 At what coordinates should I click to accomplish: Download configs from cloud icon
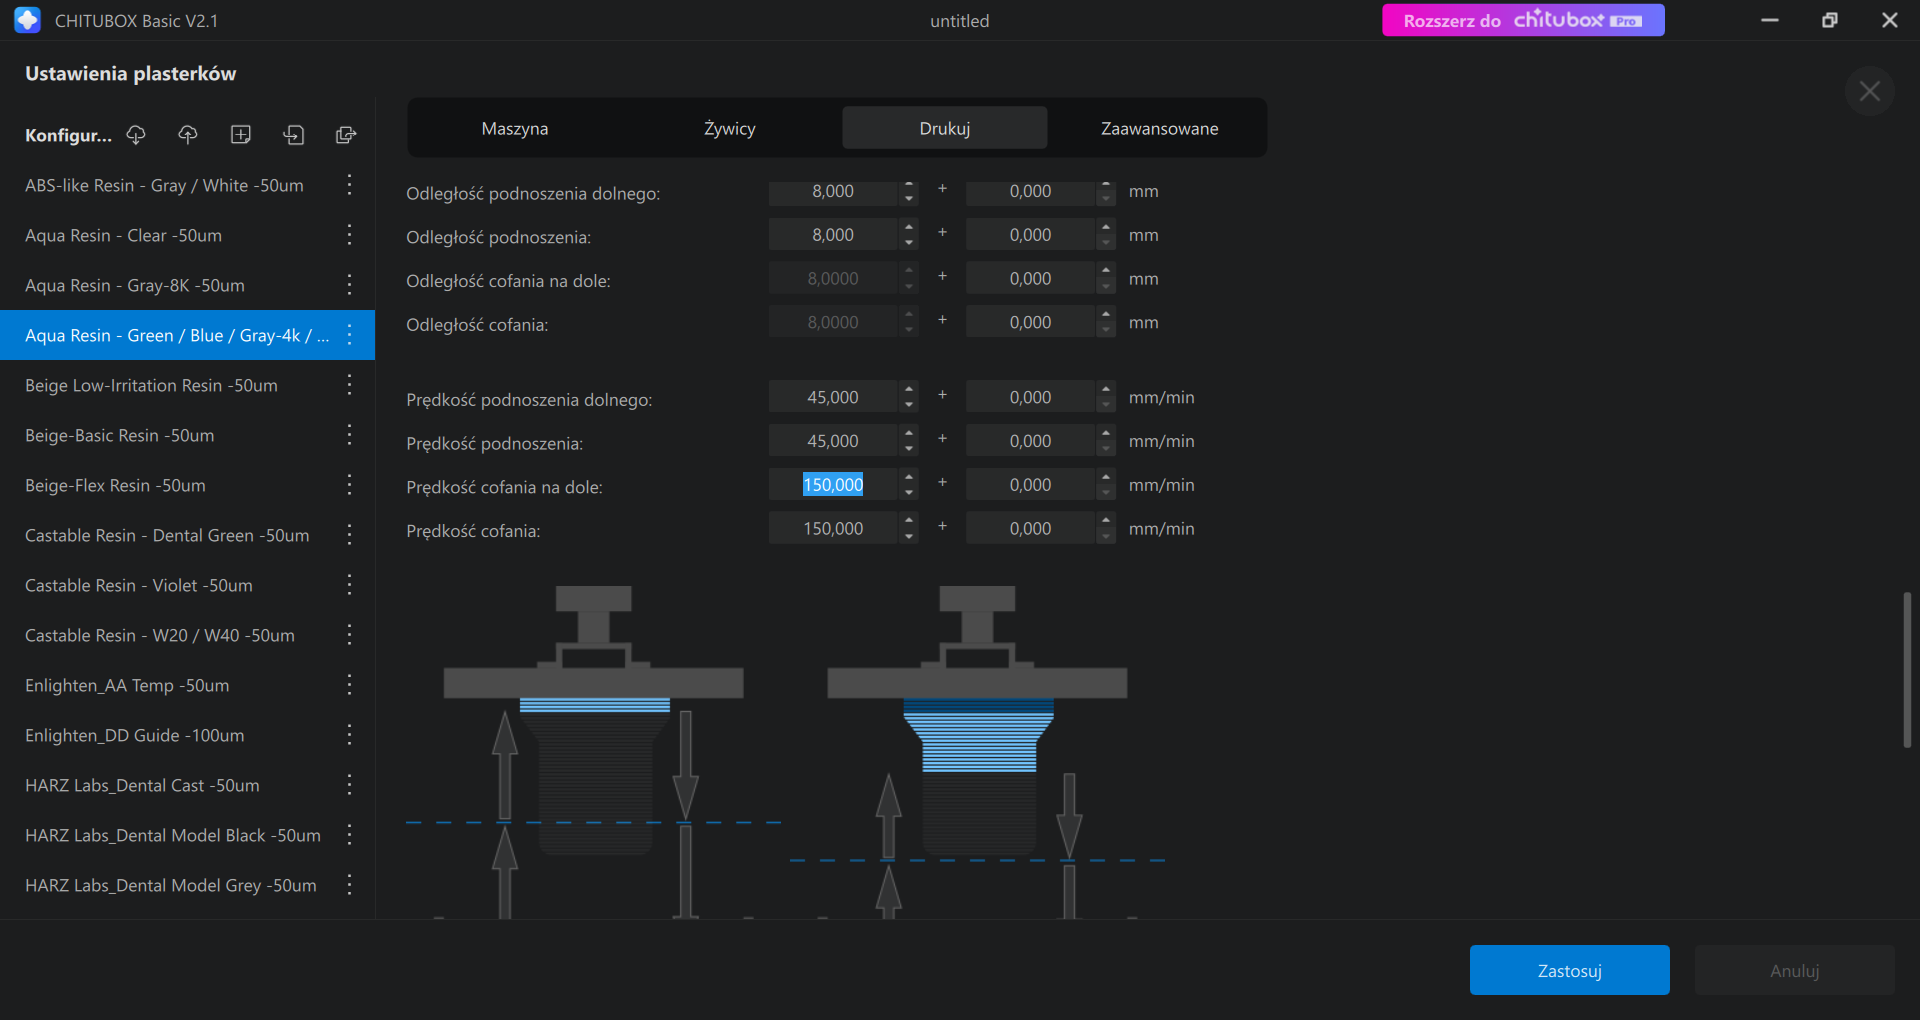coord(136,135)
